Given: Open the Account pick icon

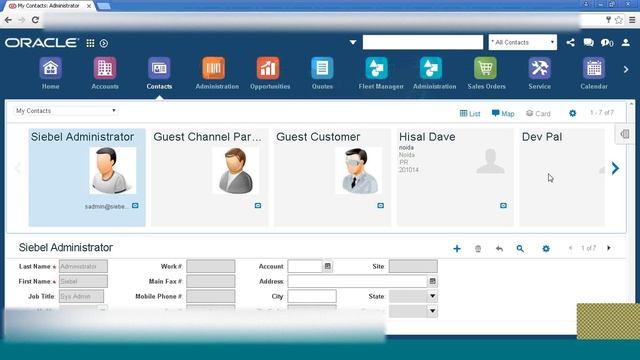Looking at the screenshot, I should click(327, 266).
